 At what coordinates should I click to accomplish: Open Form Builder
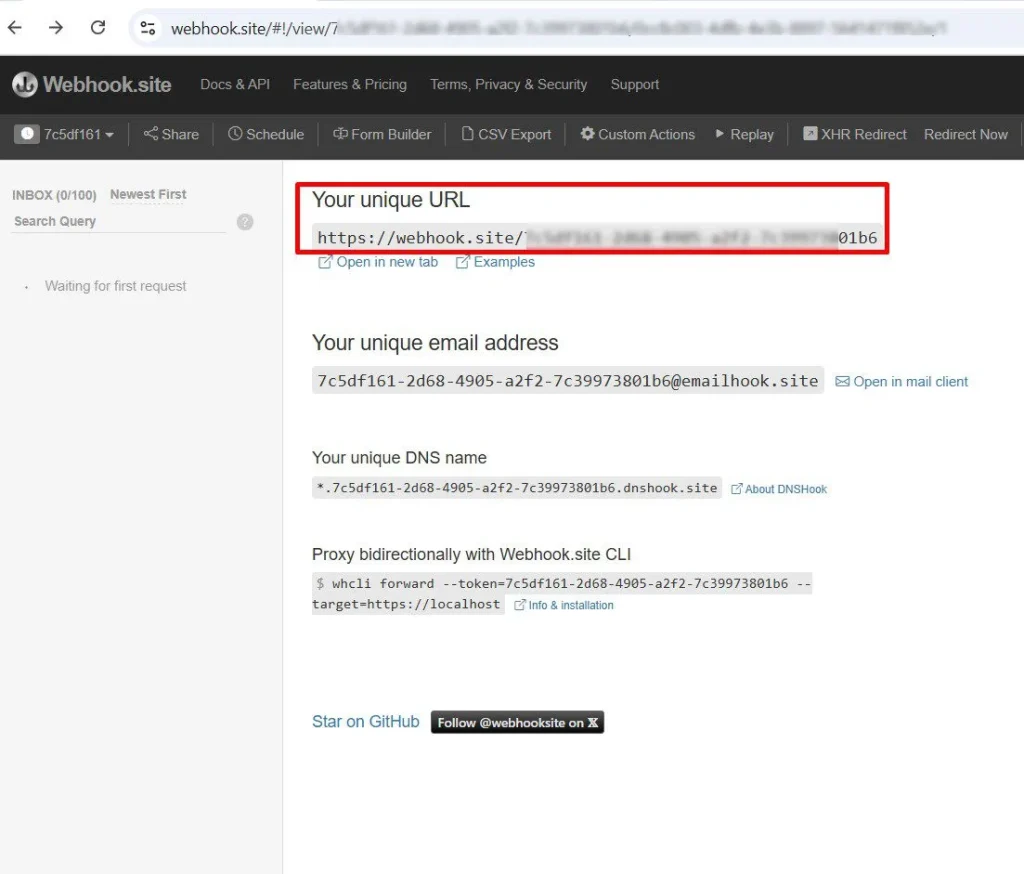(x=382, y=135)
